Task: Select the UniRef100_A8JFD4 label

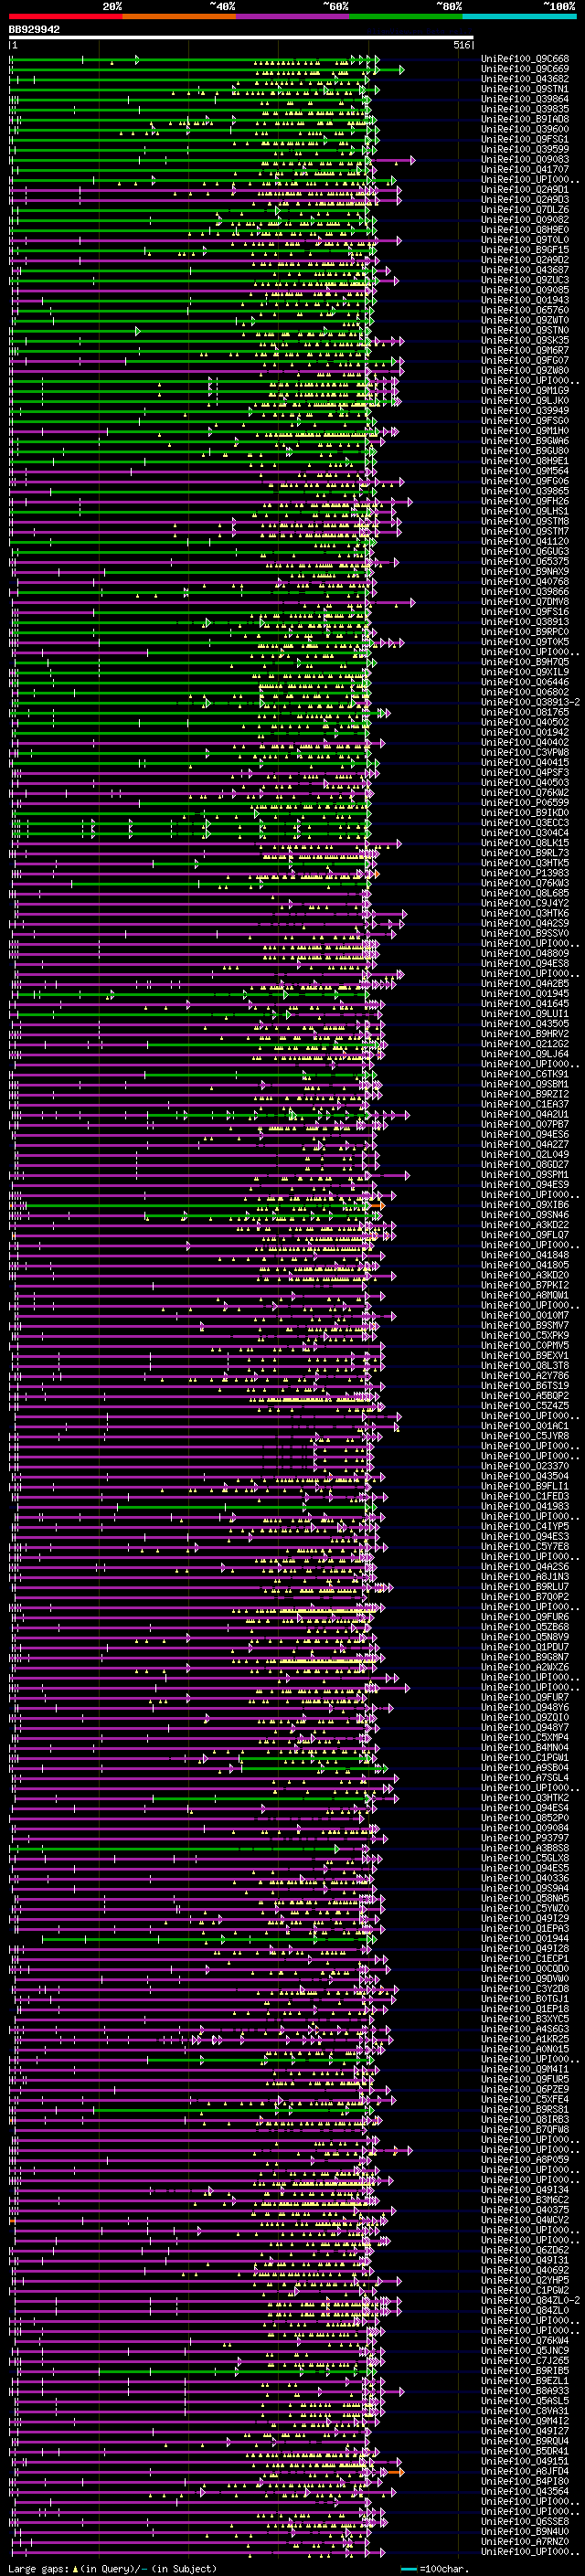Action: click(525, 2471)
